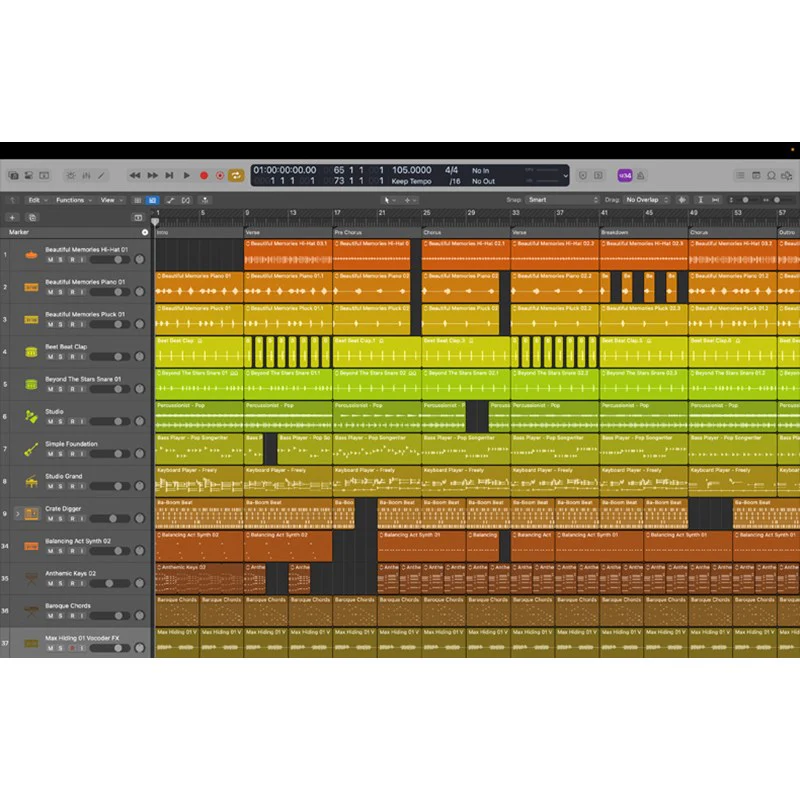
Task: Toggle Cycle mode off
Action: point(236,176)
